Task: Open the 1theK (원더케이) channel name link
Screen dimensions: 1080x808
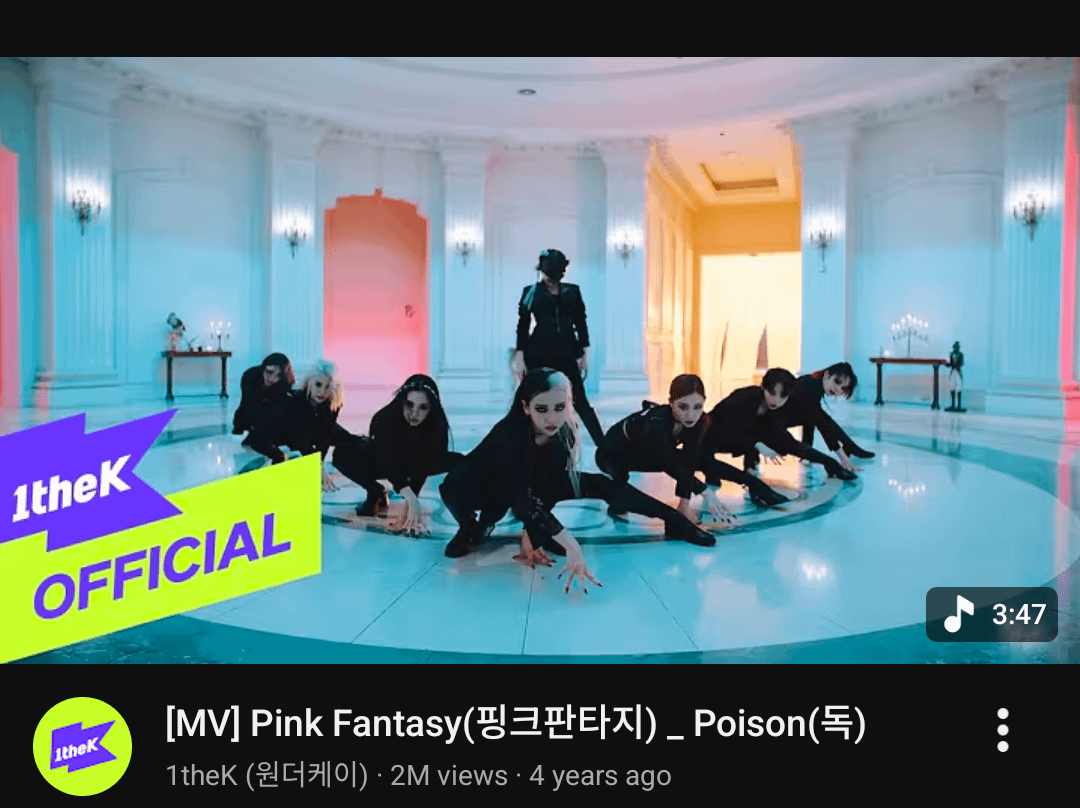Action: [267, 776]
